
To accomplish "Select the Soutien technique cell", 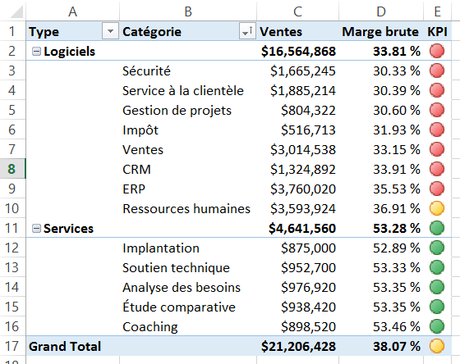I will pos(188,268).
